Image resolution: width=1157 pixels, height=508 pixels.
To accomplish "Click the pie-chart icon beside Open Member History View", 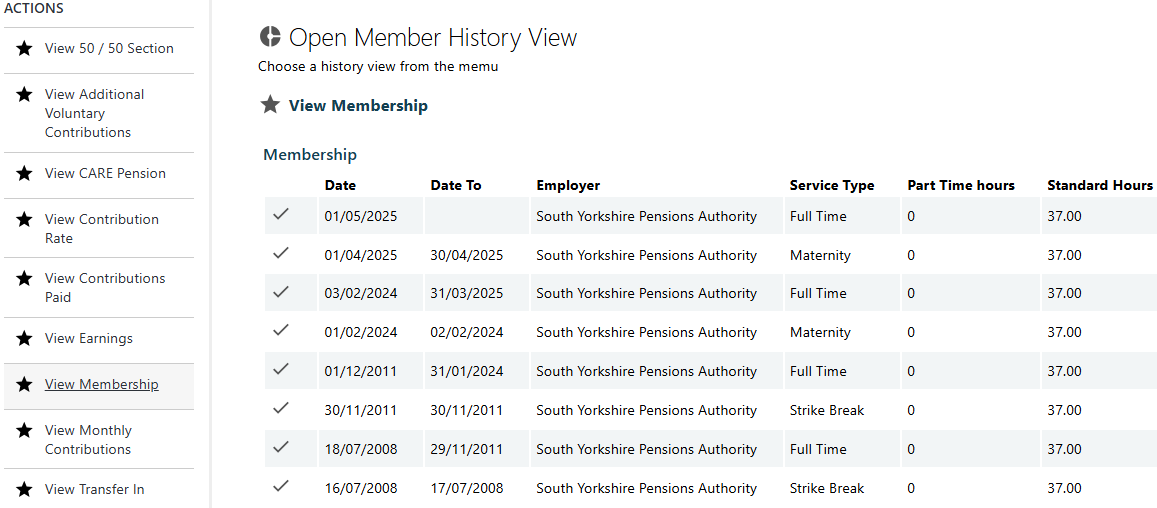I will click(270, 37).
